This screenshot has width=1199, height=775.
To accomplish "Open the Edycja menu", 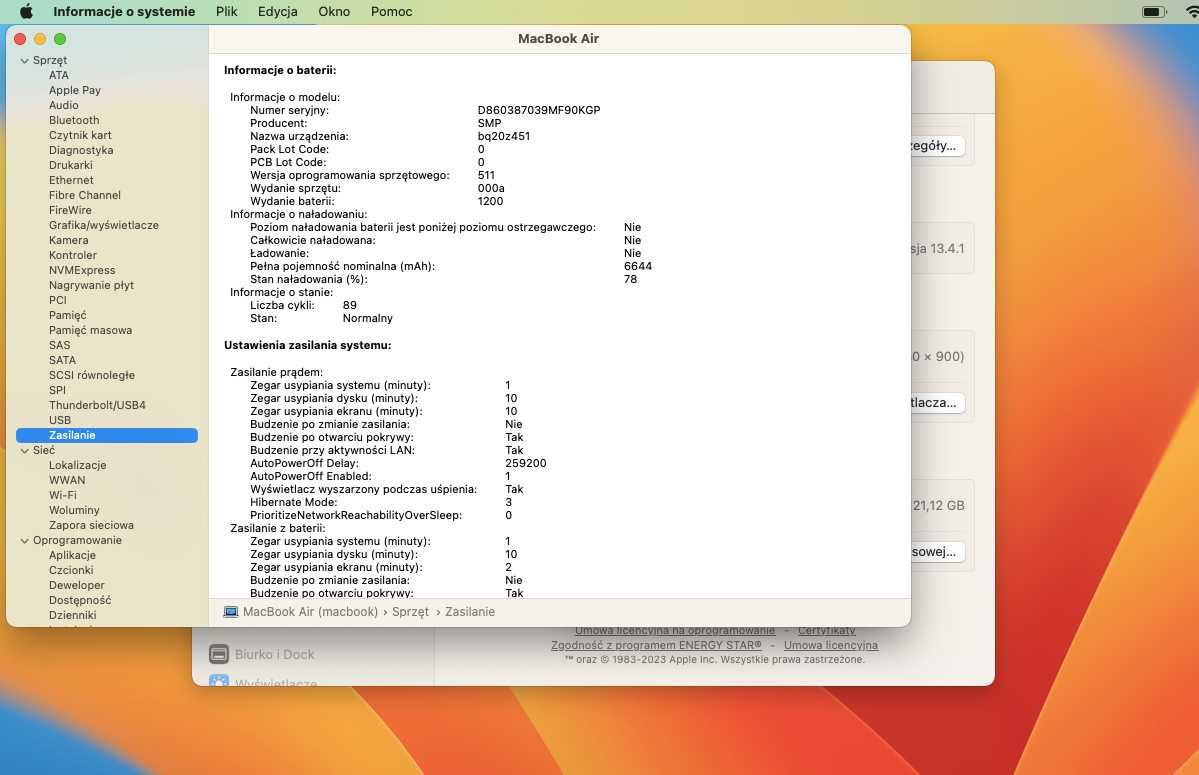I will tap(278, 11).
